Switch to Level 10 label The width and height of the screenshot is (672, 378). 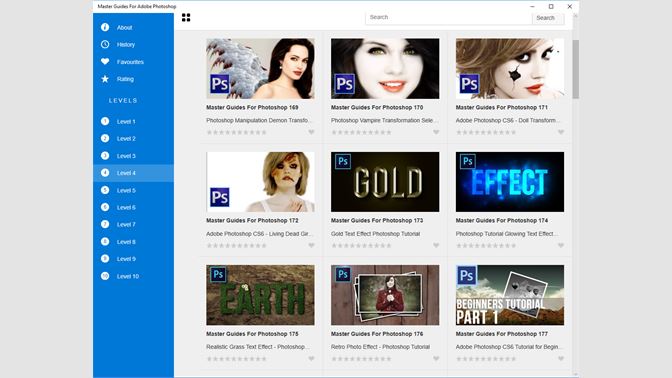tap(128, 276)
